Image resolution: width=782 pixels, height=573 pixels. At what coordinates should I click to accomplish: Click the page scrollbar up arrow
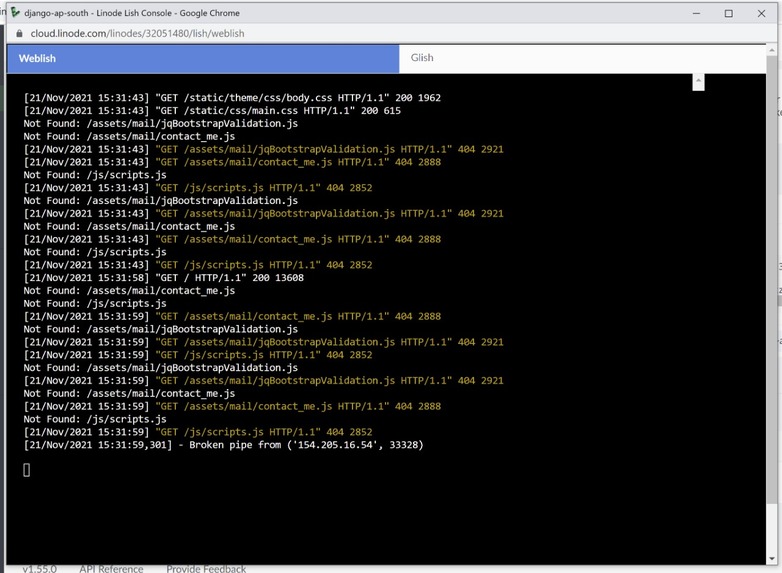click(772, 50)
